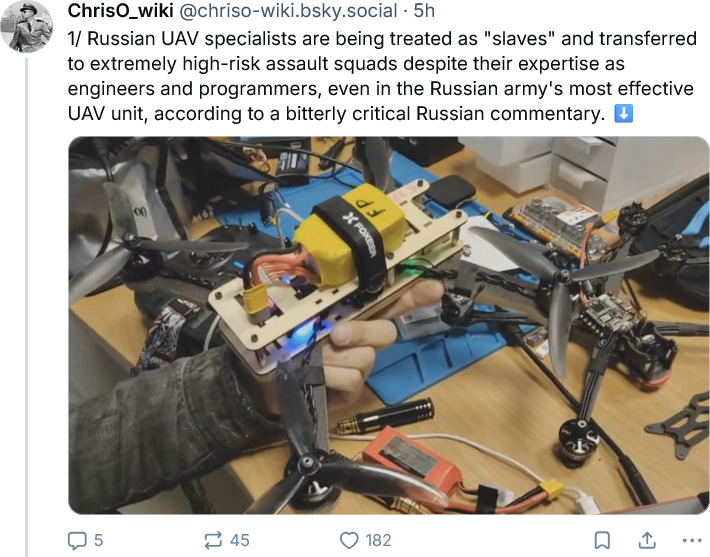Click the "slaves" quoted word in post
The width and height of the screenshot is (710, 557).
click(x=520, y=39)
